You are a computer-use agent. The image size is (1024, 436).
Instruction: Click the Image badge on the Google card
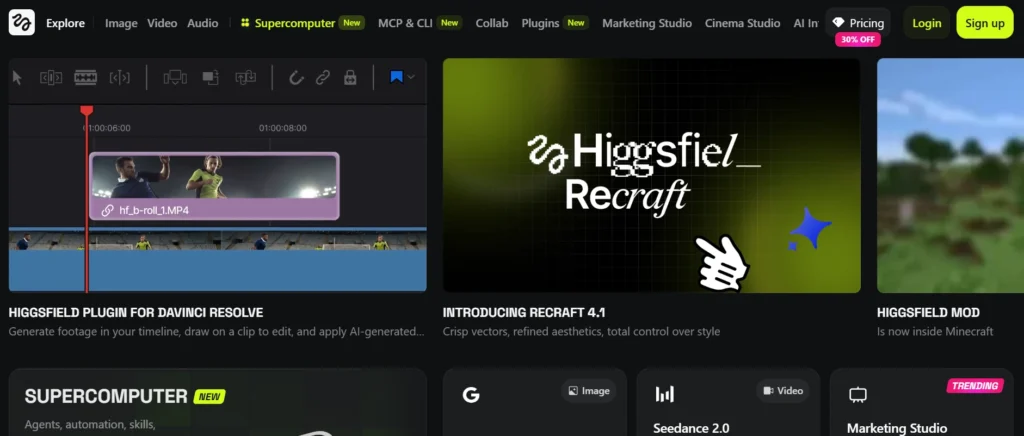point(588,391)
